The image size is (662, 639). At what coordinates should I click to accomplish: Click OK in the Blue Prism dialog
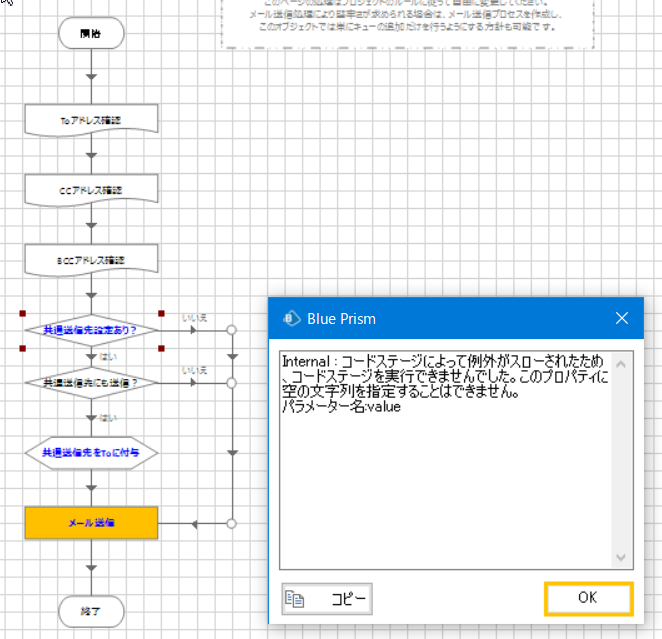point(589,598)
